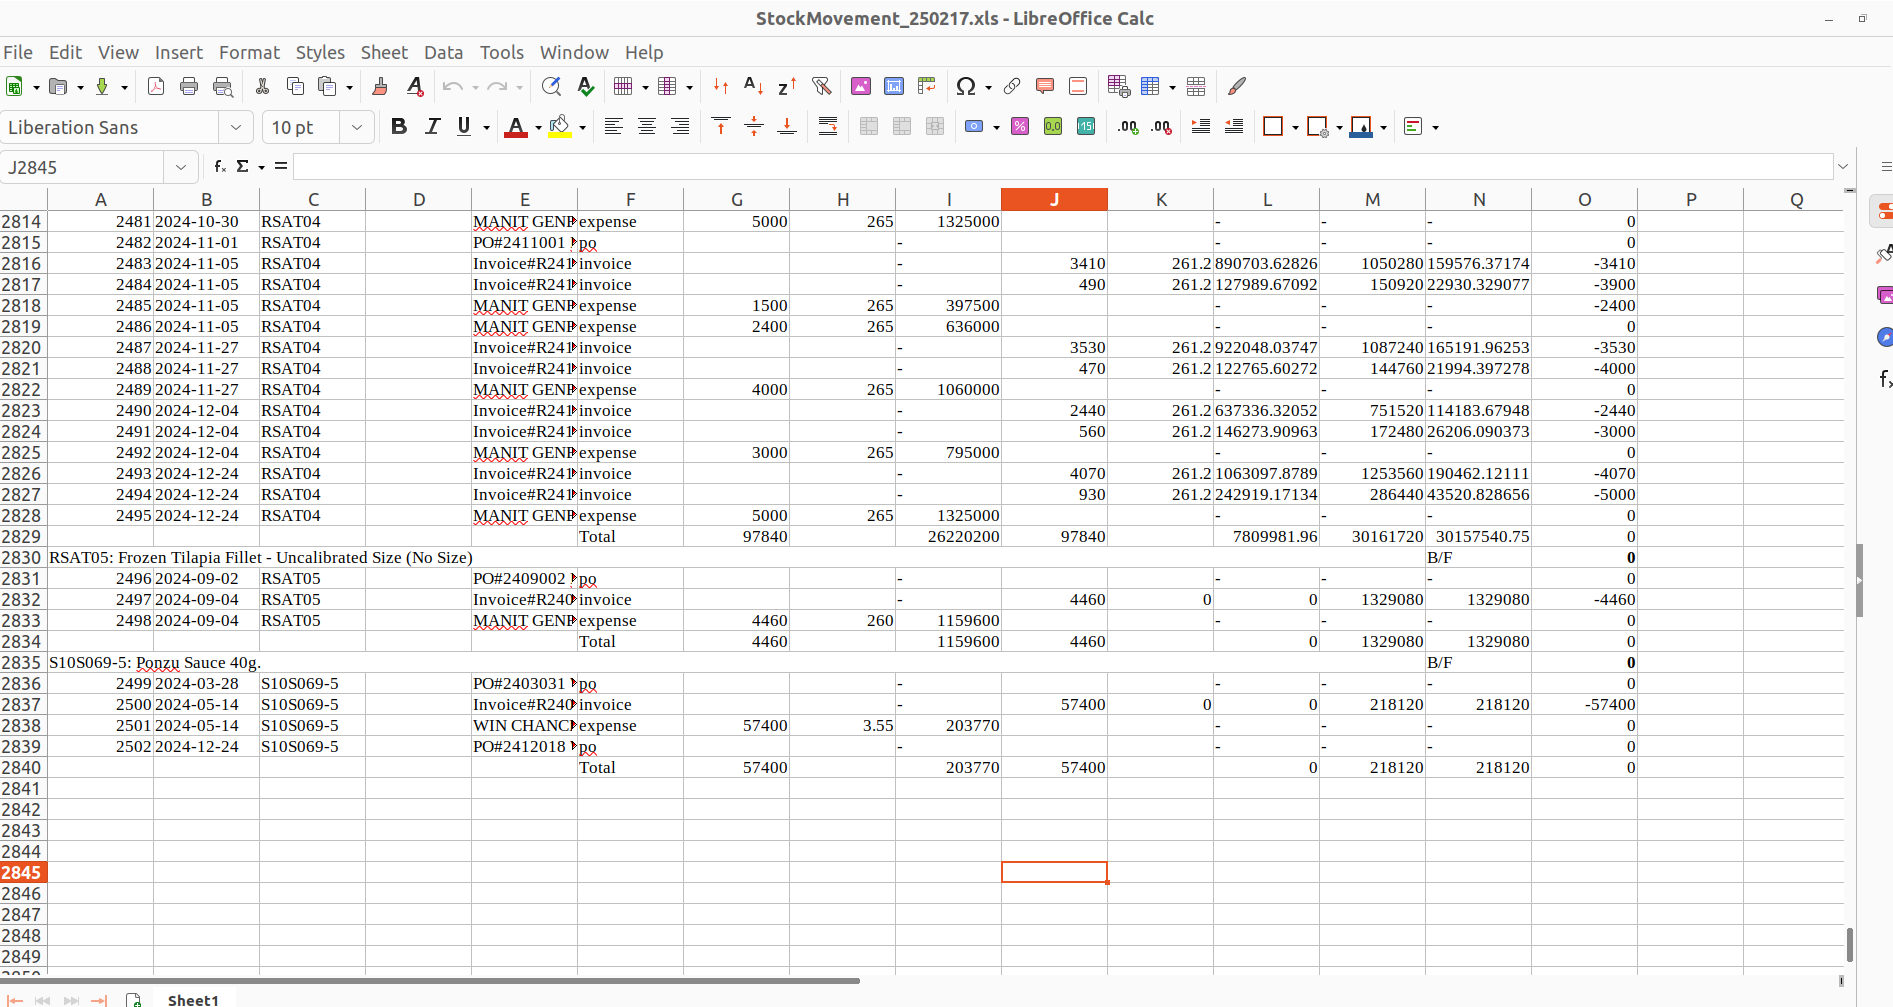Toggle Italic formatting

click(x=432, y=127)
